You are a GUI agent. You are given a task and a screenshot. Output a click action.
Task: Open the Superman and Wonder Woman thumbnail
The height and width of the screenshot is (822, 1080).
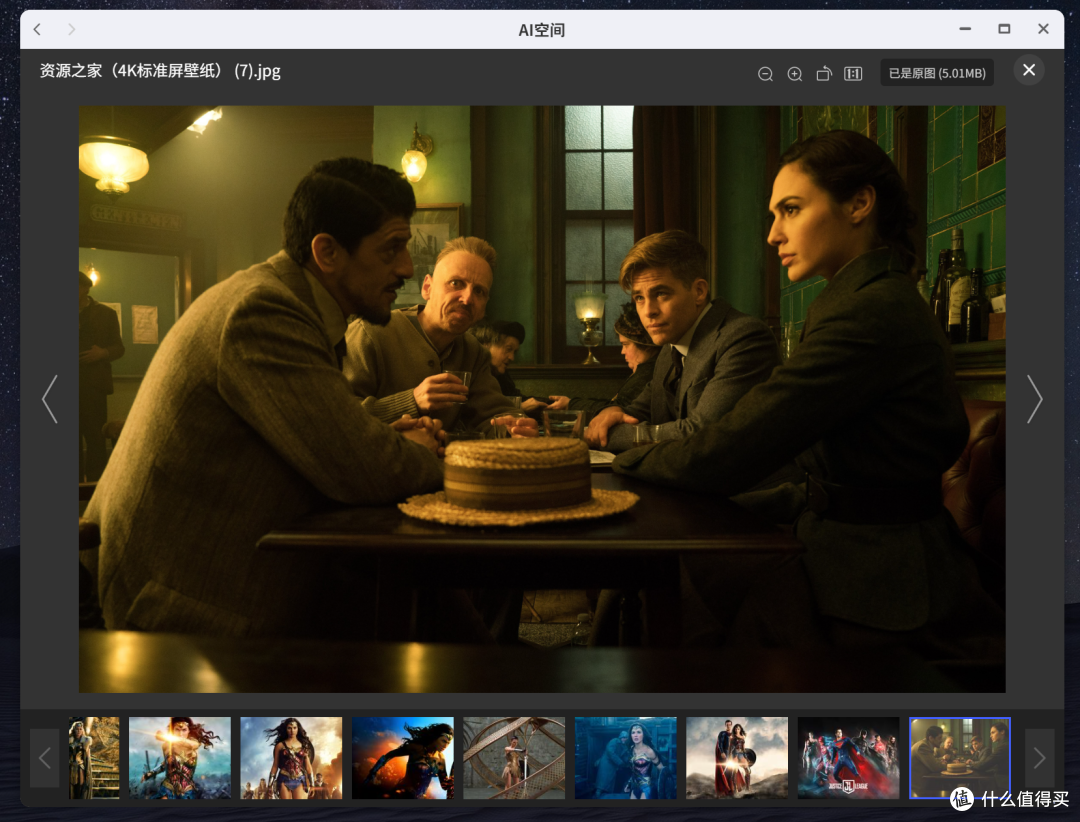[737, 758]
